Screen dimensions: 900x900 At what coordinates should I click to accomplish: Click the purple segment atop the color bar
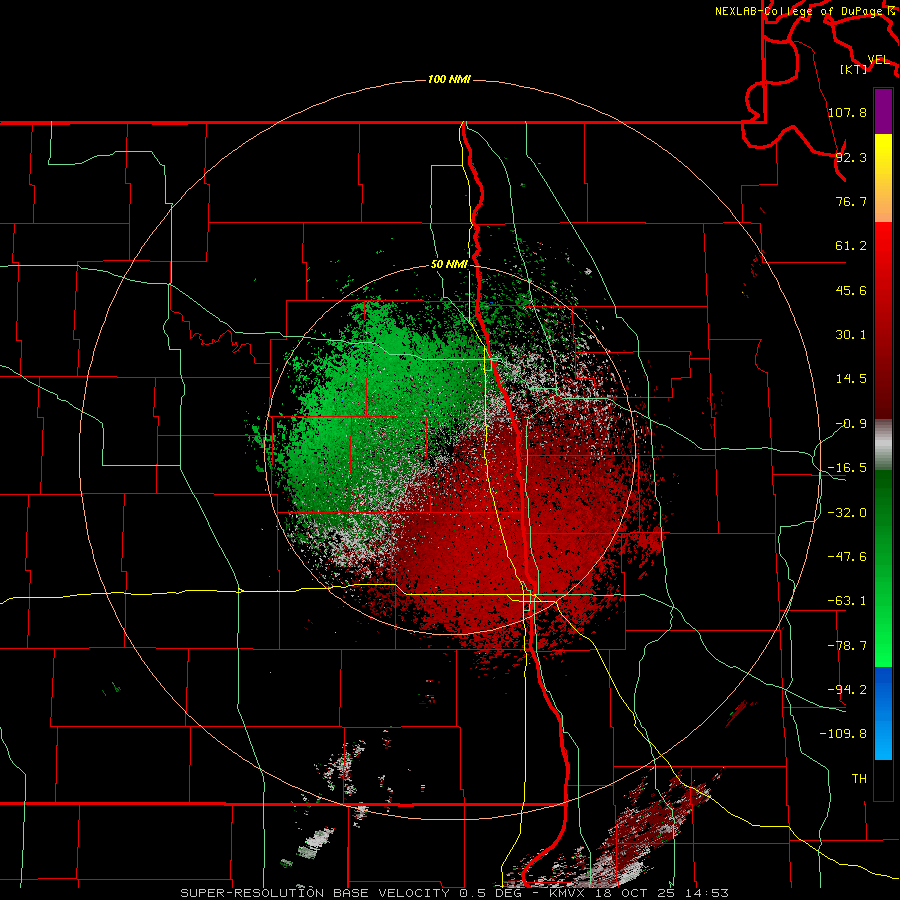pyautogui.click(x=883, y=111)
